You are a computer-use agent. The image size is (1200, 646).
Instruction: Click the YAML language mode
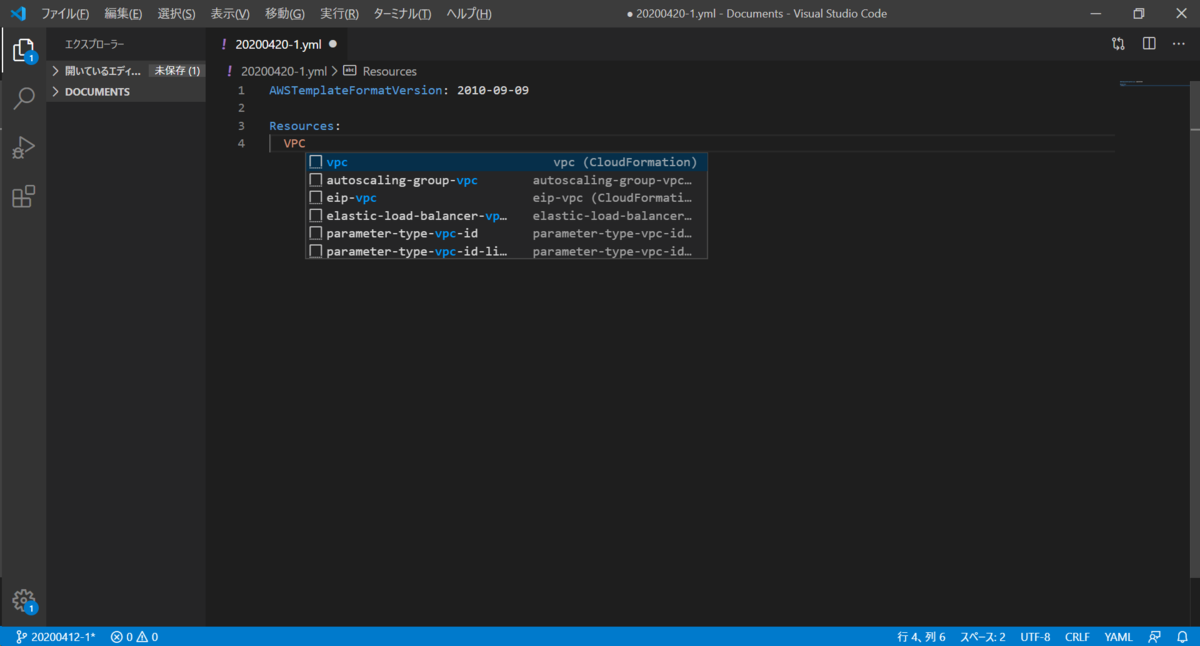(1118, 637)
